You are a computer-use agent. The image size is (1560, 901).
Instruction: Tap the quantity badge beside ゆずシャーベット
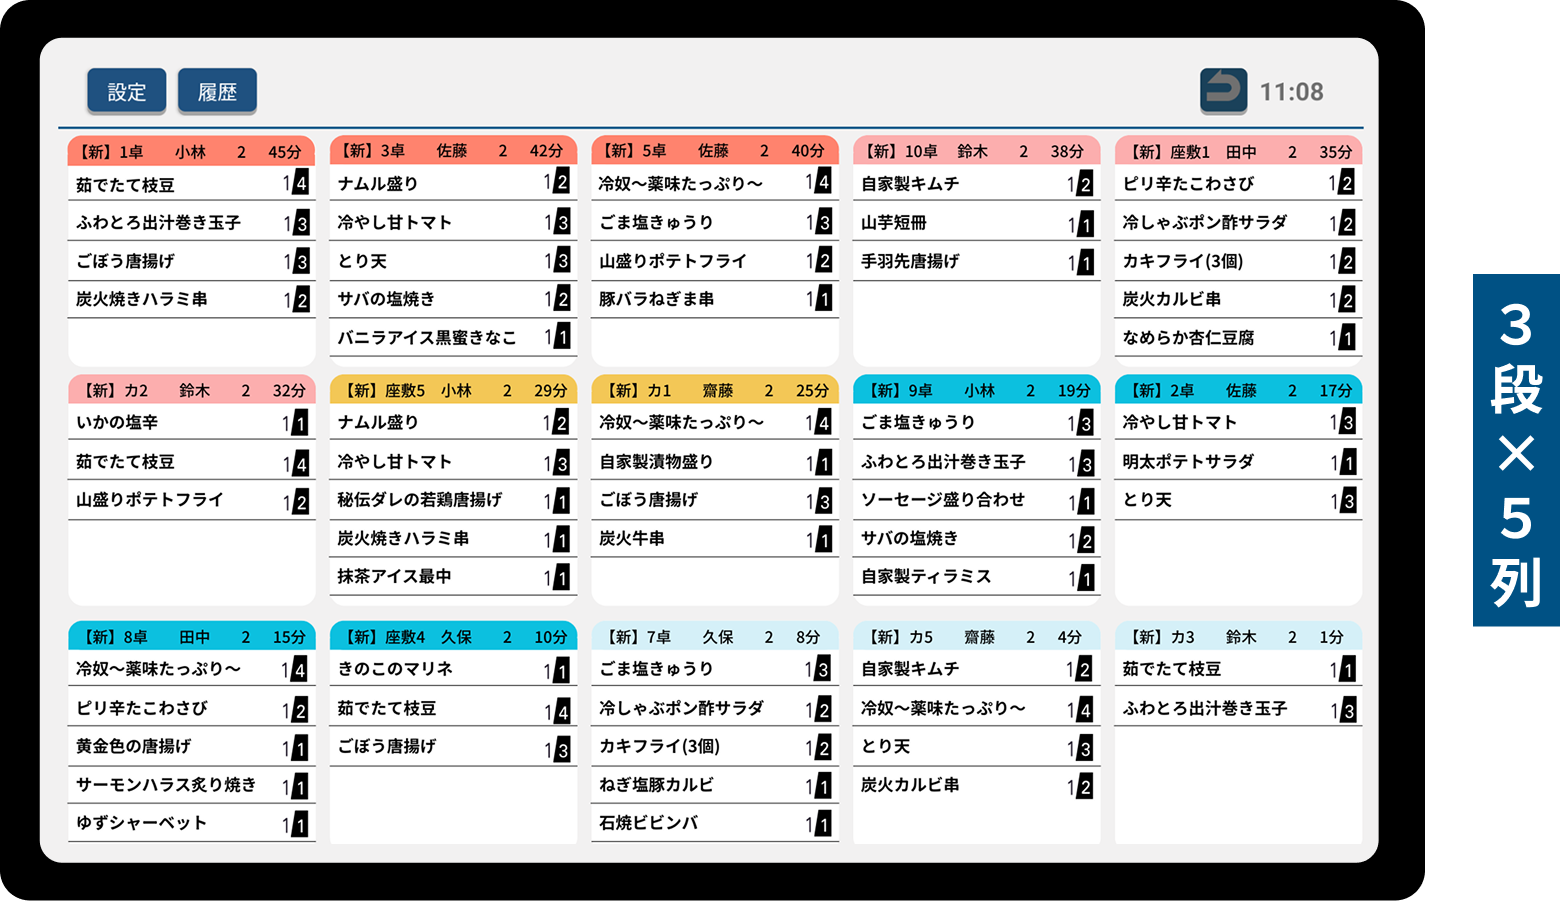tap(299, 824)
